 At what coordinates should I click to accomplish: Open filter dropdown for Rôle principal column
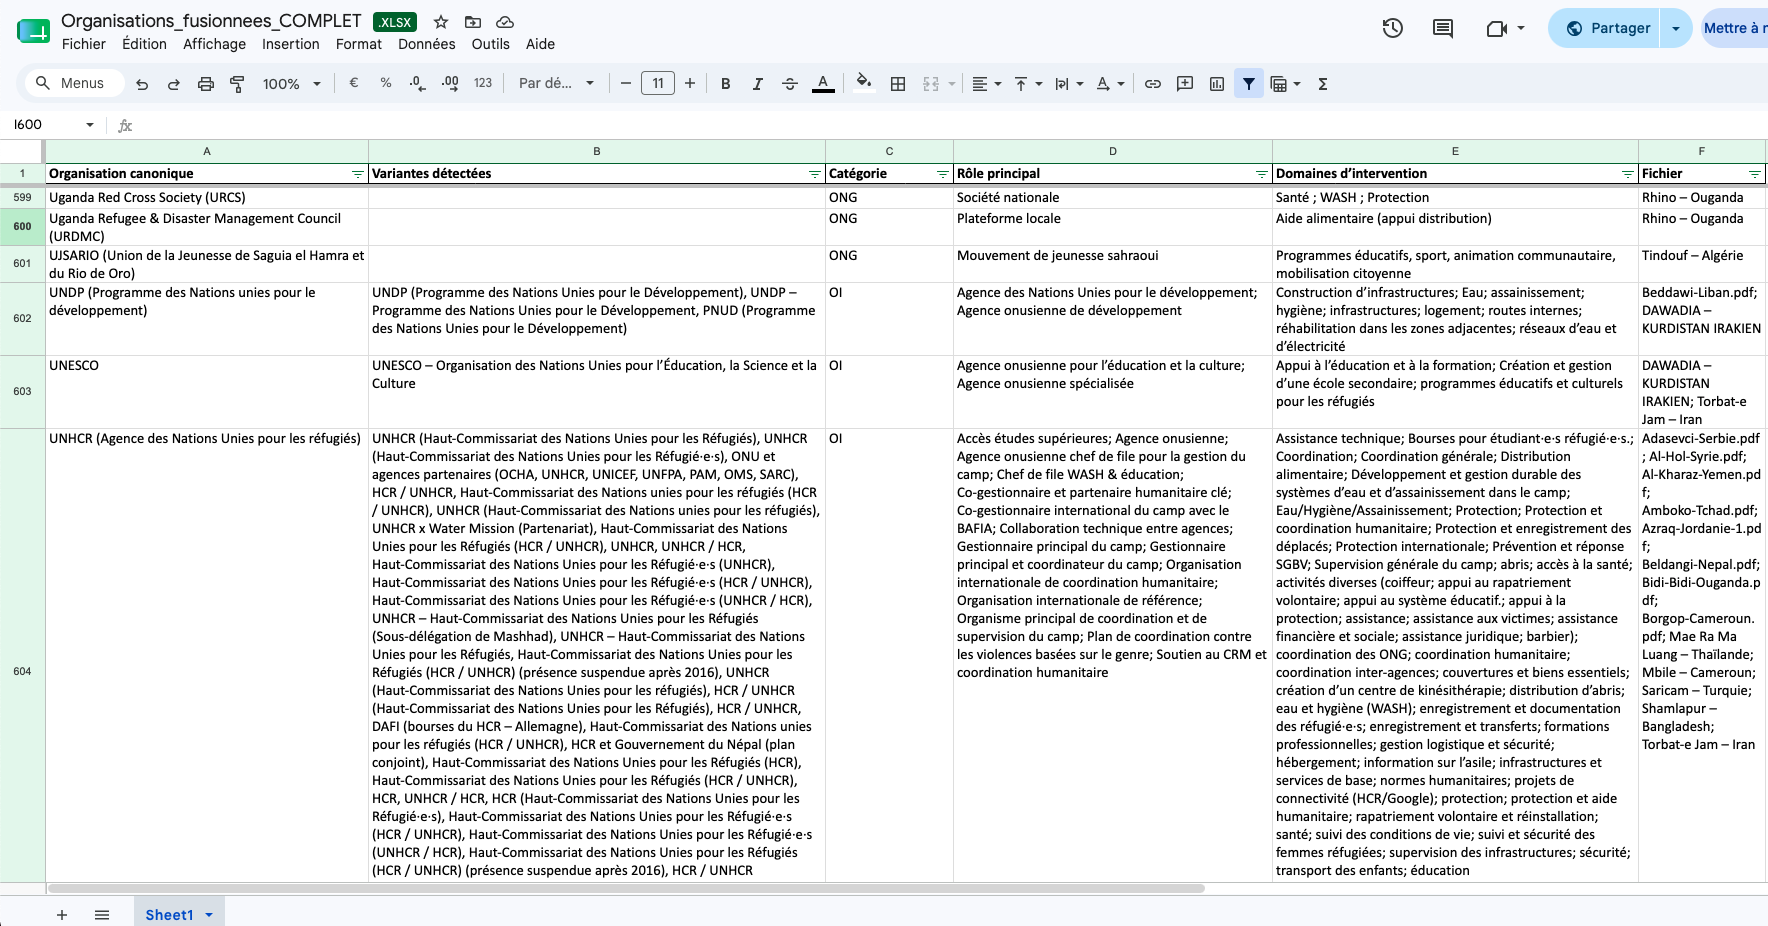[1261, 174]
